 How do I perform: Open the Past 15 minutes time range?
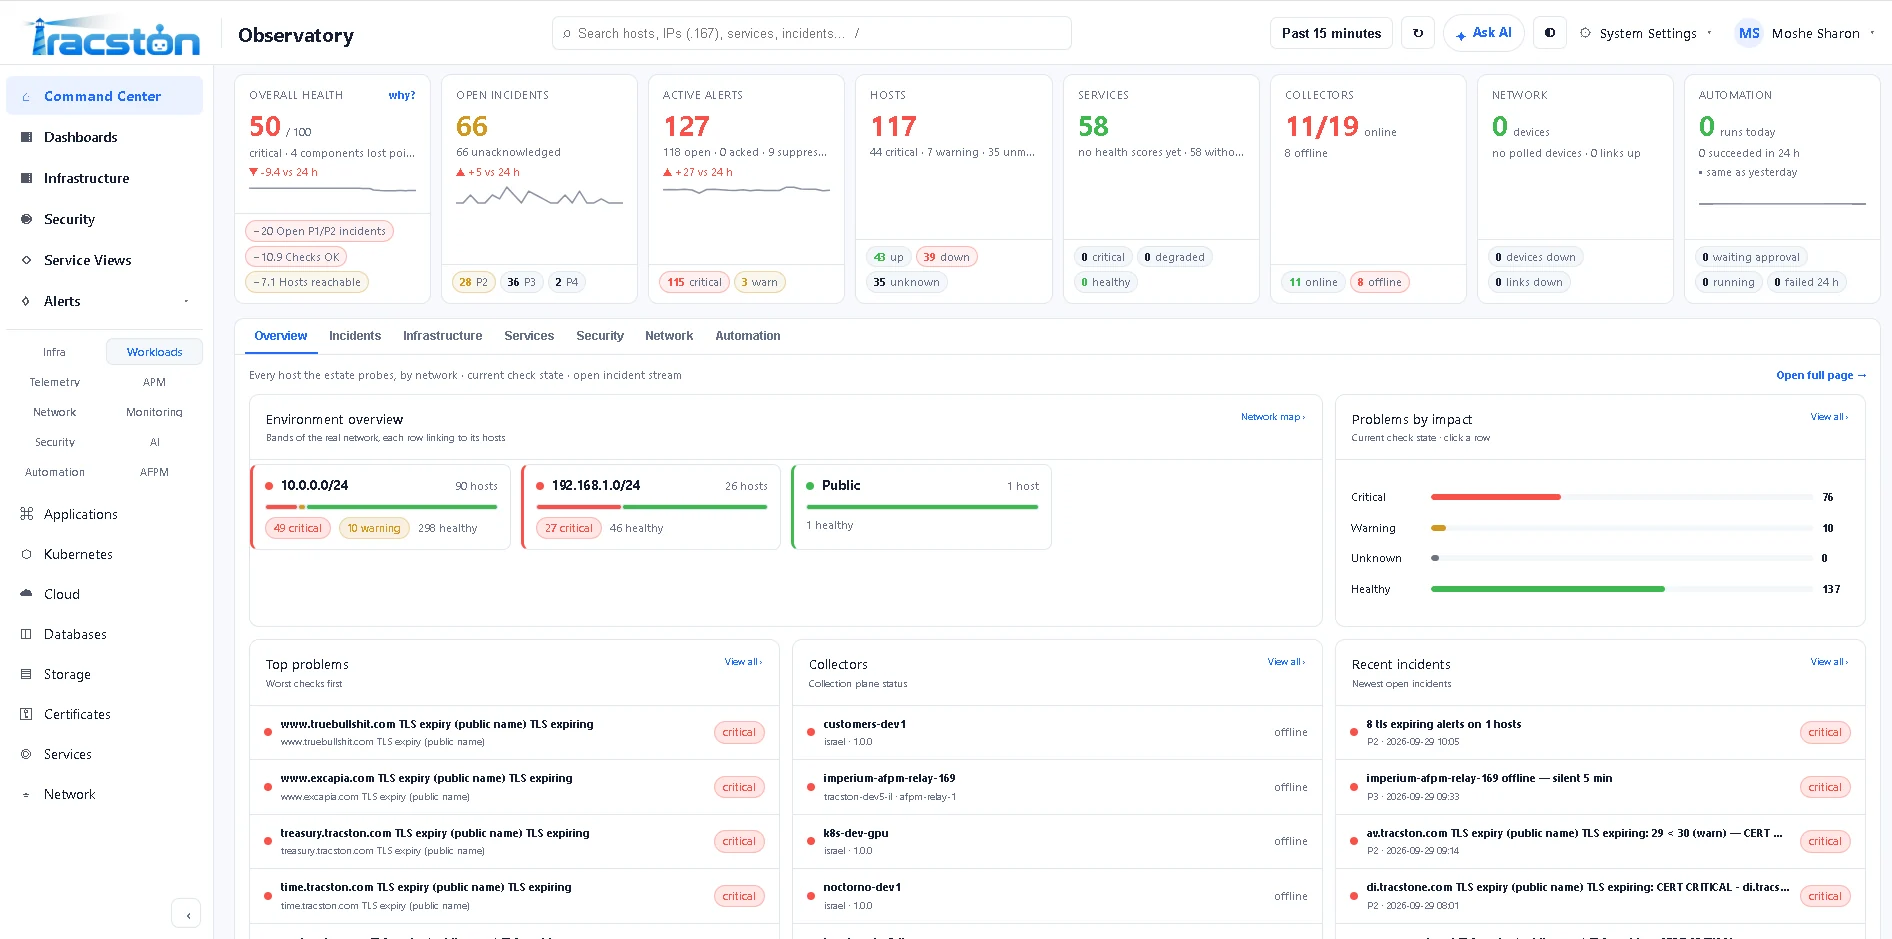click(x=1331, y=33)
